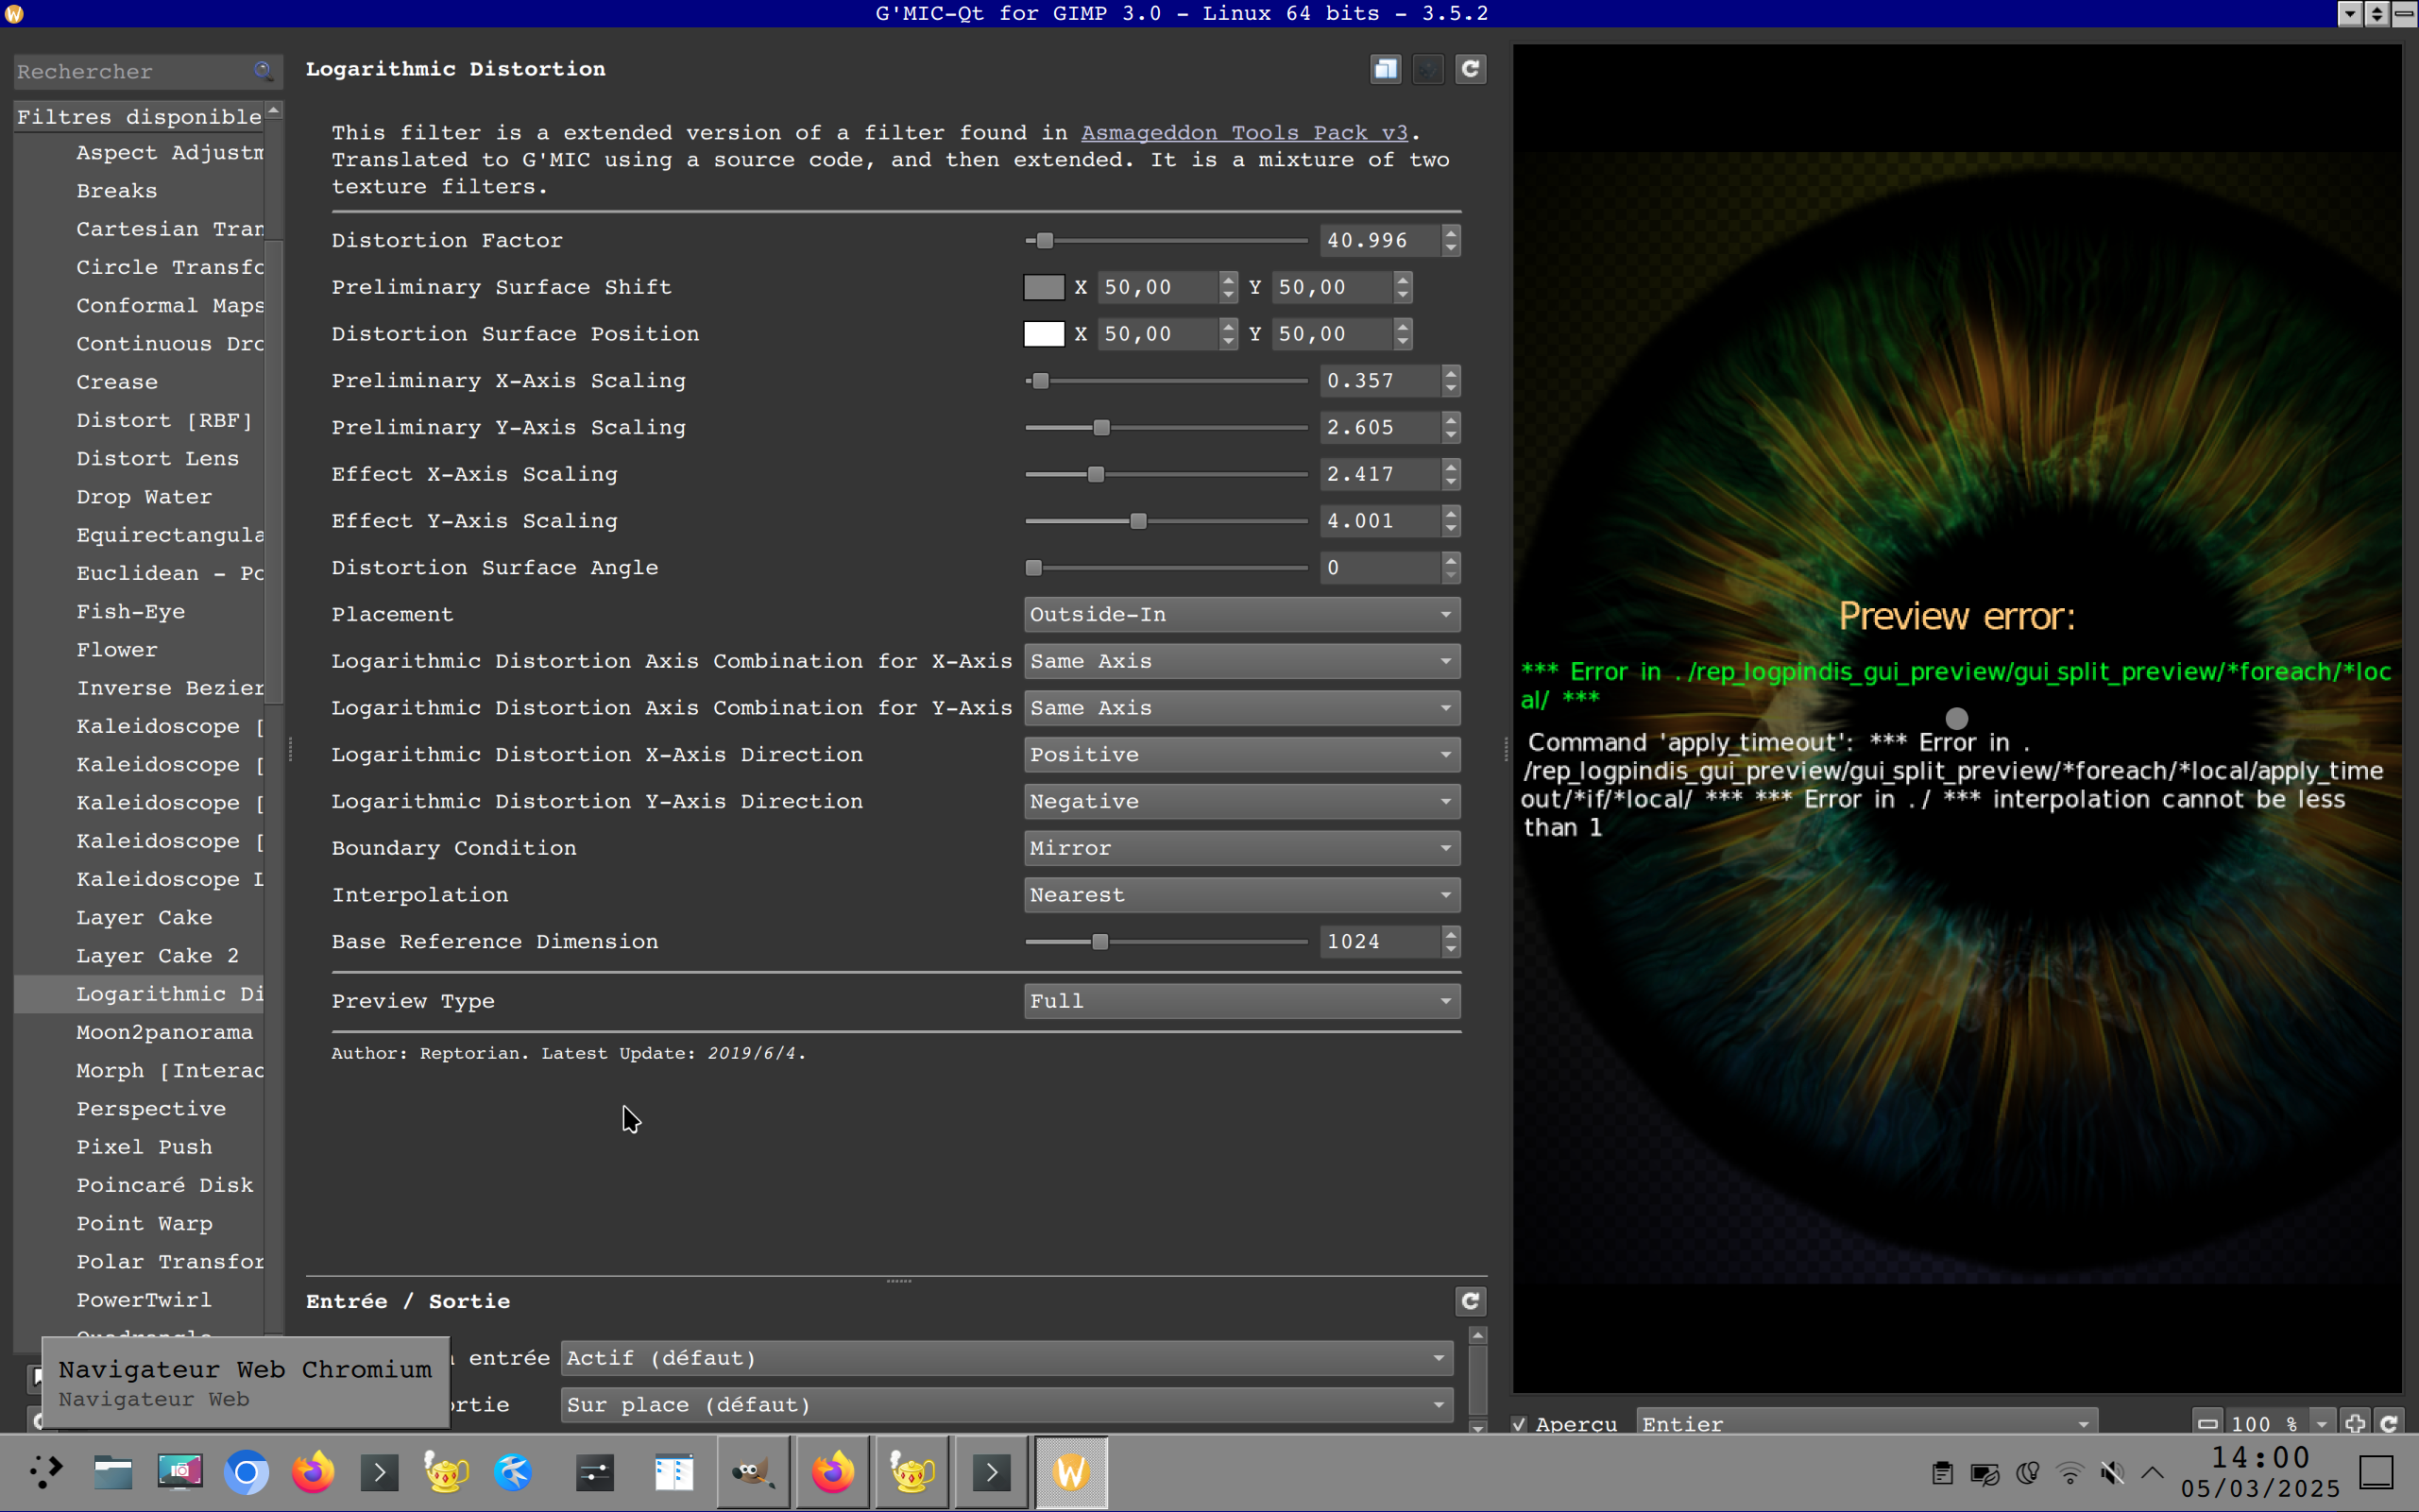The image size is (2419, 1512).
Task: Click the zoom-out icon left of 100 %
Action: (2207, 1423)
